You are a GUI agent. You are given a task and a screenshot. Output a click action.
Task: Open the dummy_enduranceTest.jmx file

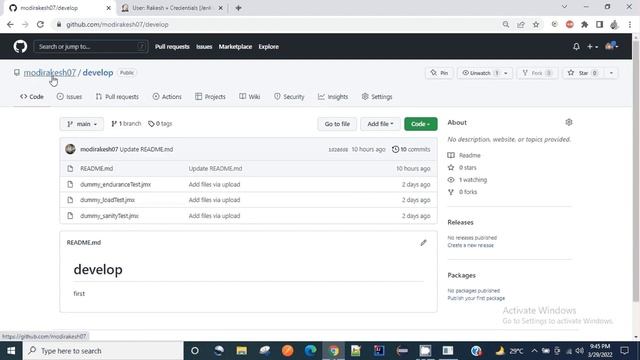(x=116, y=184)
